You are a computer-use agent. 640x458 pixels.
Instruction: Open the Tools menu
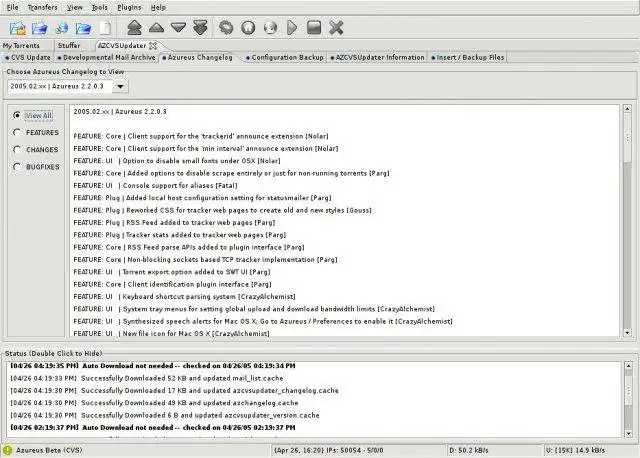(x=100, y=7)
